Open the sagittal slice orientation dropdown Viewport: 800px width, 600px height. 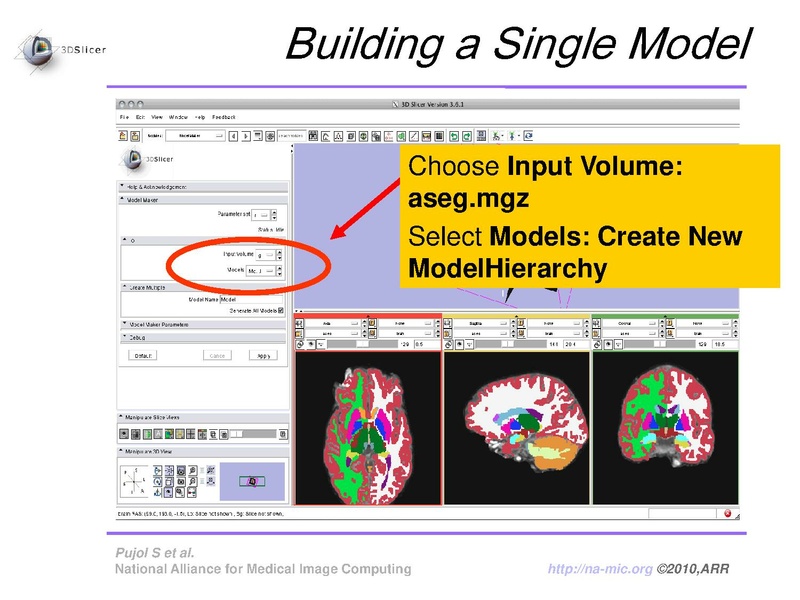point(481,323)
